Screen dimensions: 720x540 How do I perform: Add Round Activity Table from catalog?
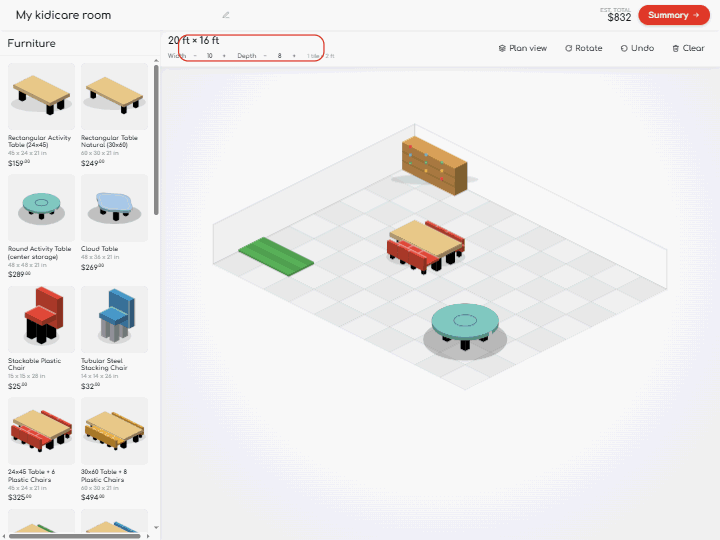(x=41, y=208)
